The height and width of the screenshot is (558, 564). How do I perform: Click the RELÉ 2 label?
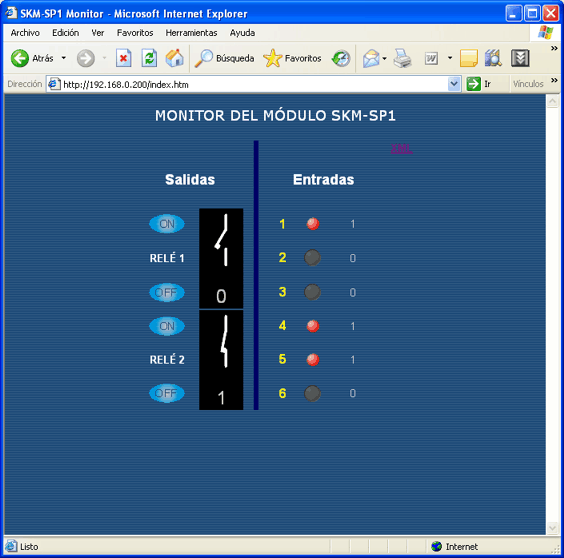tap(167, 359)
